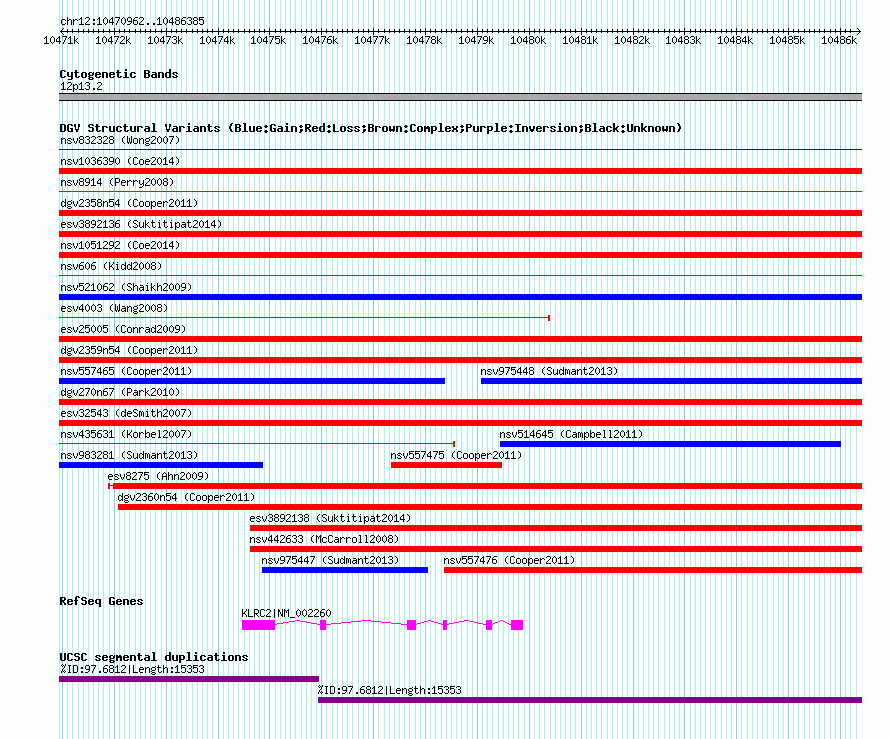Click the second purple segmental duplication bar
Viewport: 890px width, 739px height.
click(590, 700)
